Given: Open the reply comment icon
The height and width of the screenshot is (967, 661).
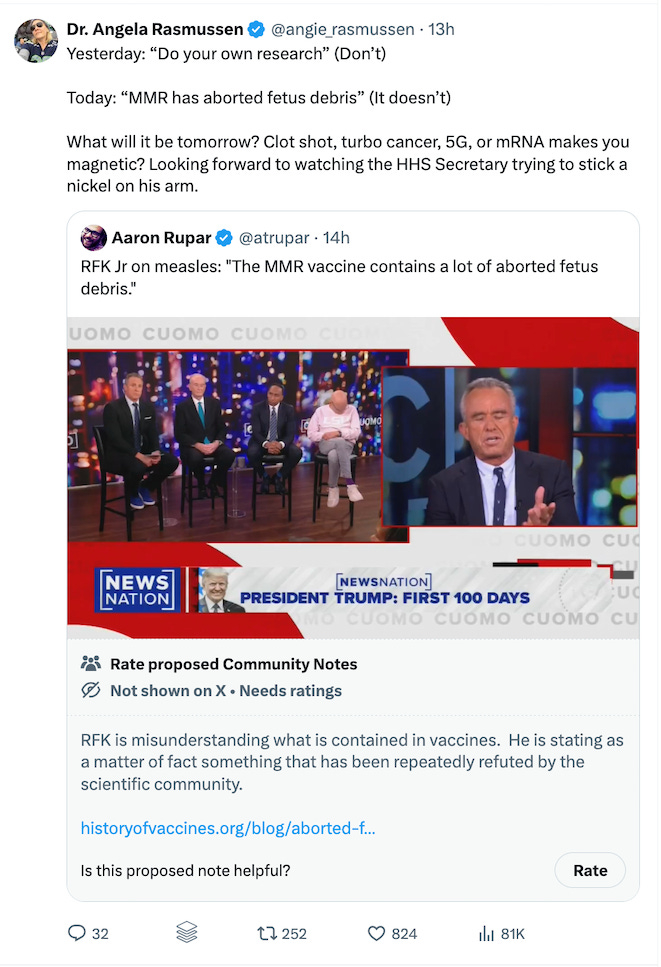Looking at the screenshot, I should tap(76, 933).
